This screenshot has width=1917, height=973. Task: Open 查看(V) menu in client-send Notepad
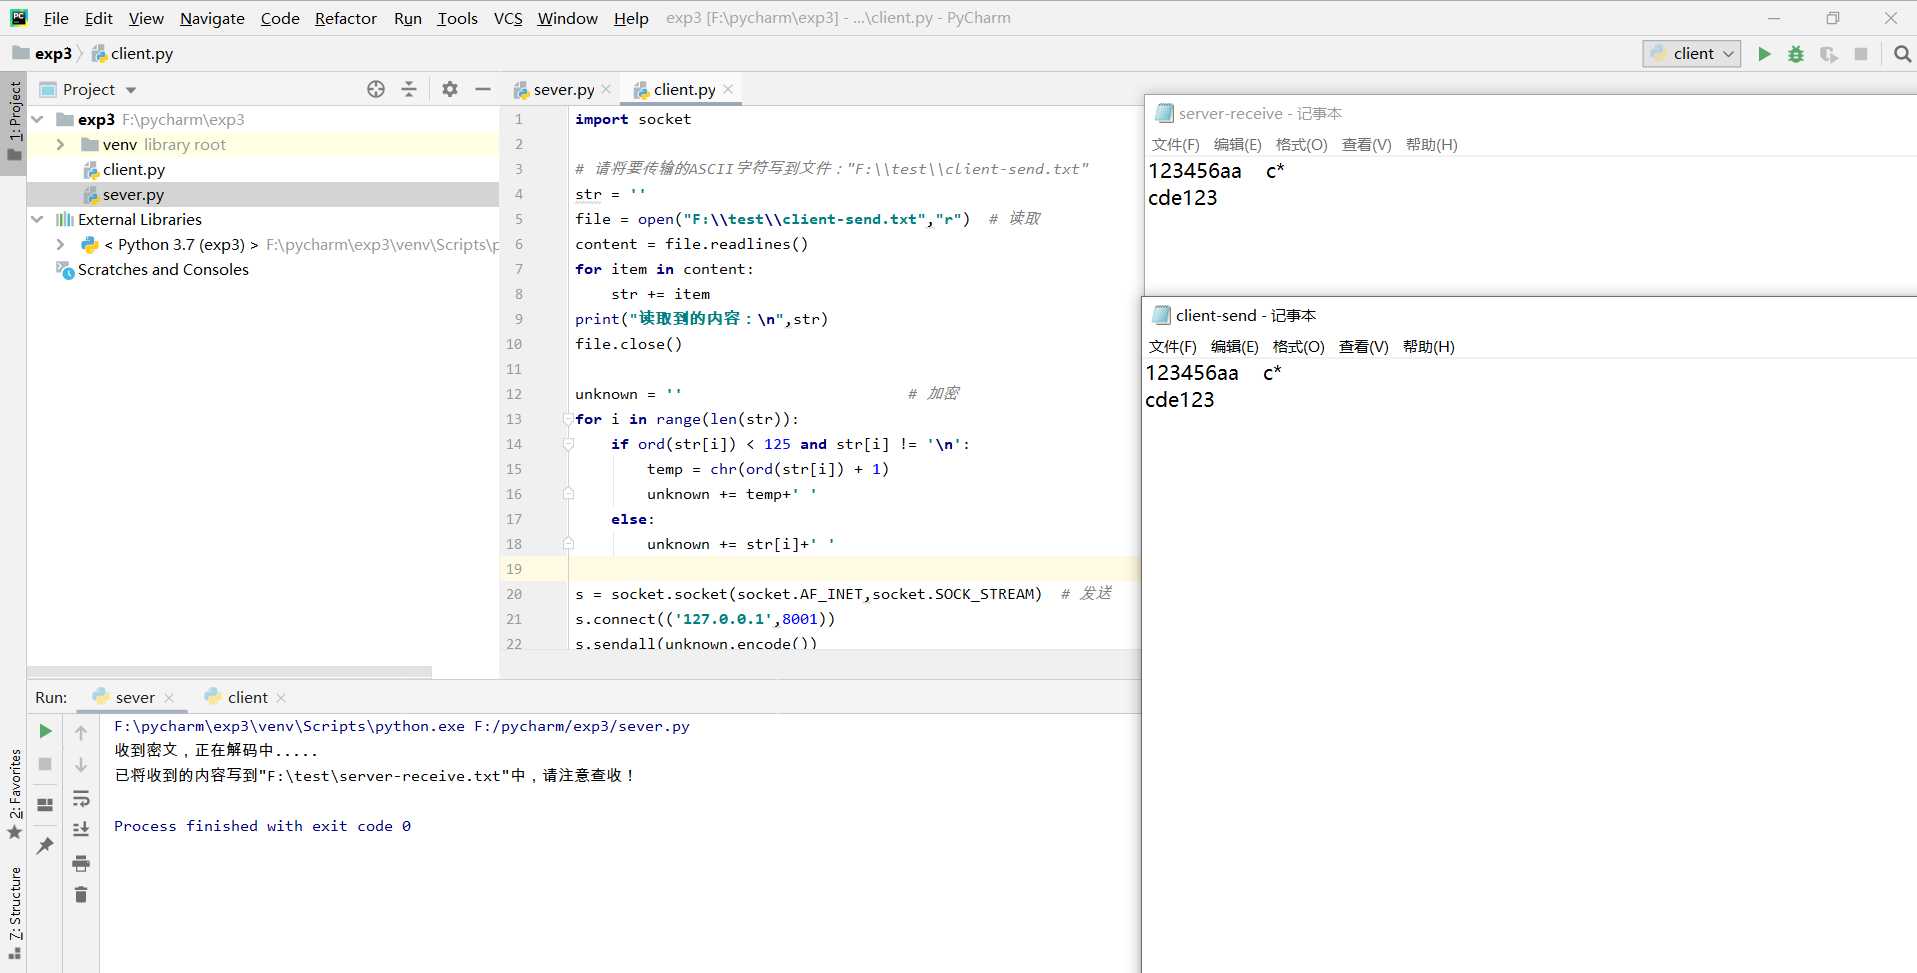tap(1364, 347)
